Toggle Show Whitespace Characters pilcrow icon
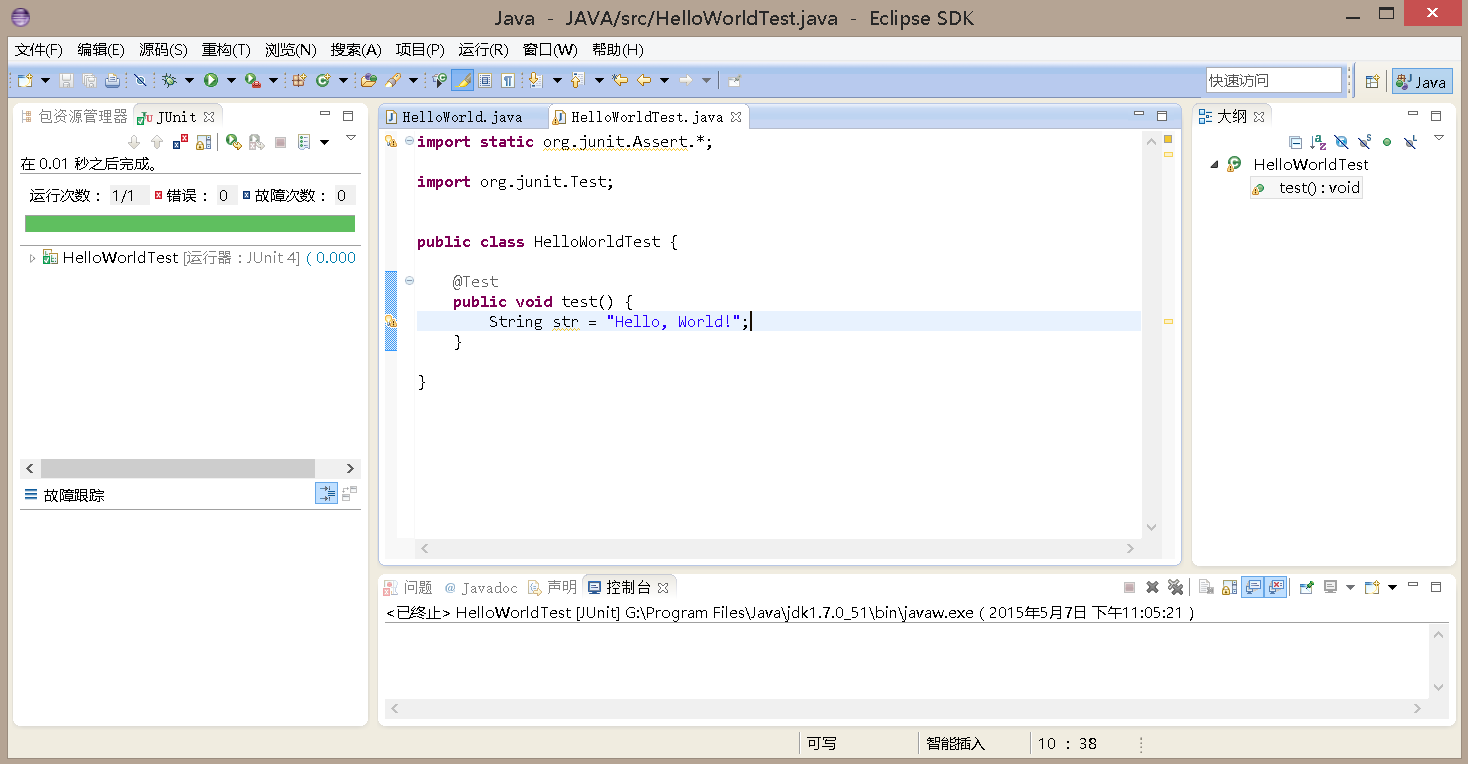The image size is (1468, 764). 508,80
